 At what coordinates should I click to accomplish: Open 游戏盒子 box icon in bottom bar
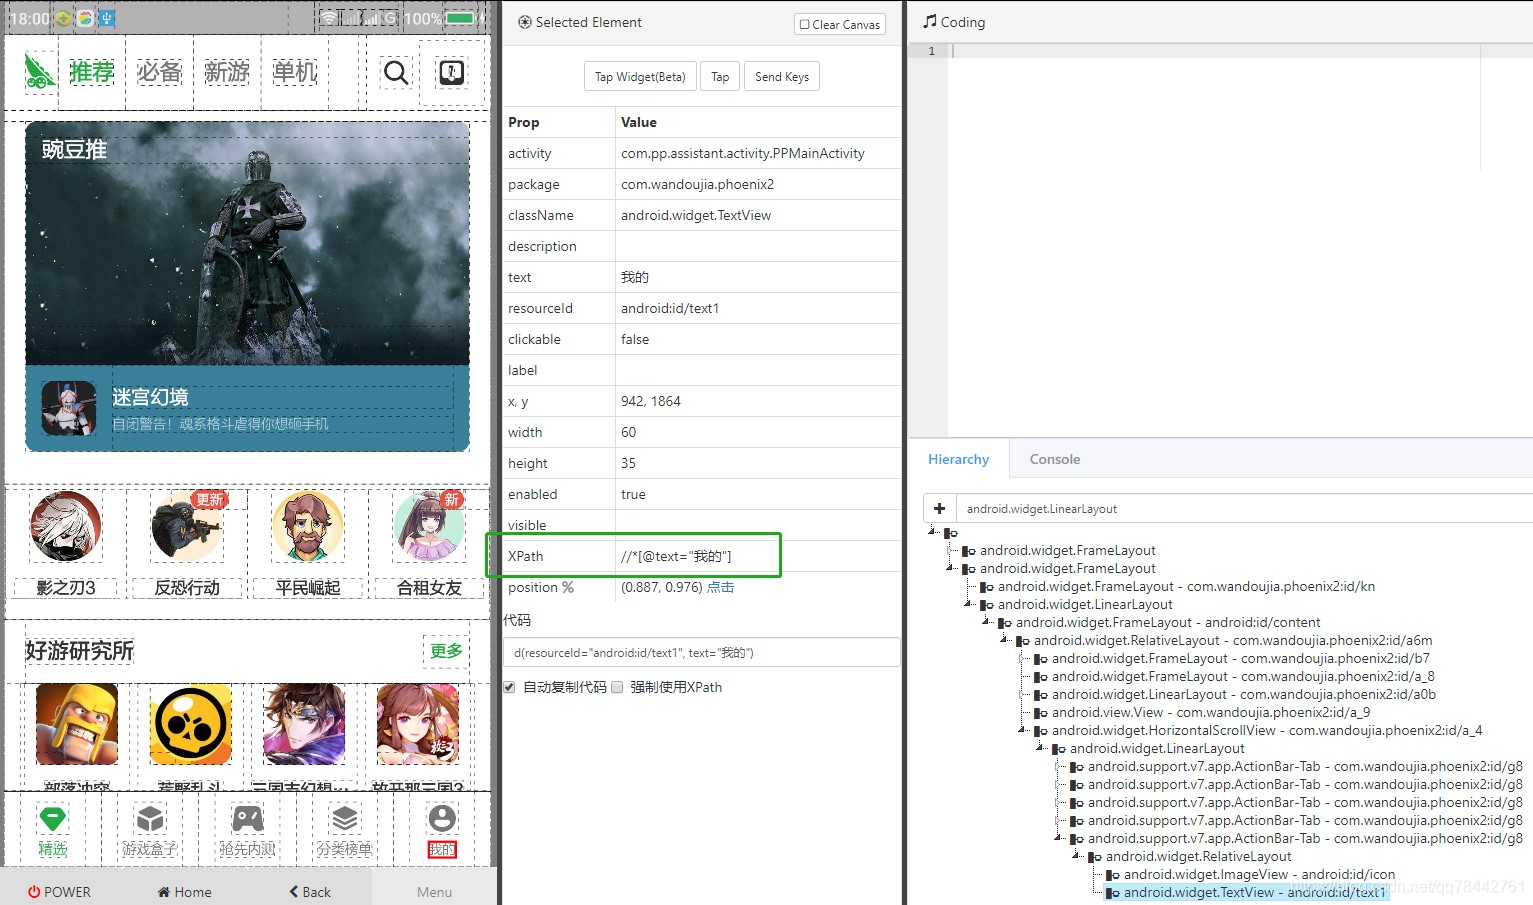[x=149, y=820]
